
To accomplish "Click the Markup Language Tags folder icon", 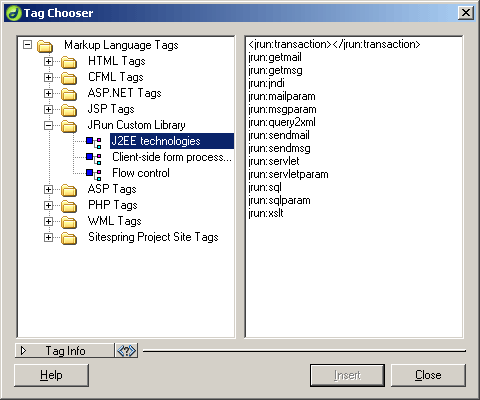I will point(45,46).
